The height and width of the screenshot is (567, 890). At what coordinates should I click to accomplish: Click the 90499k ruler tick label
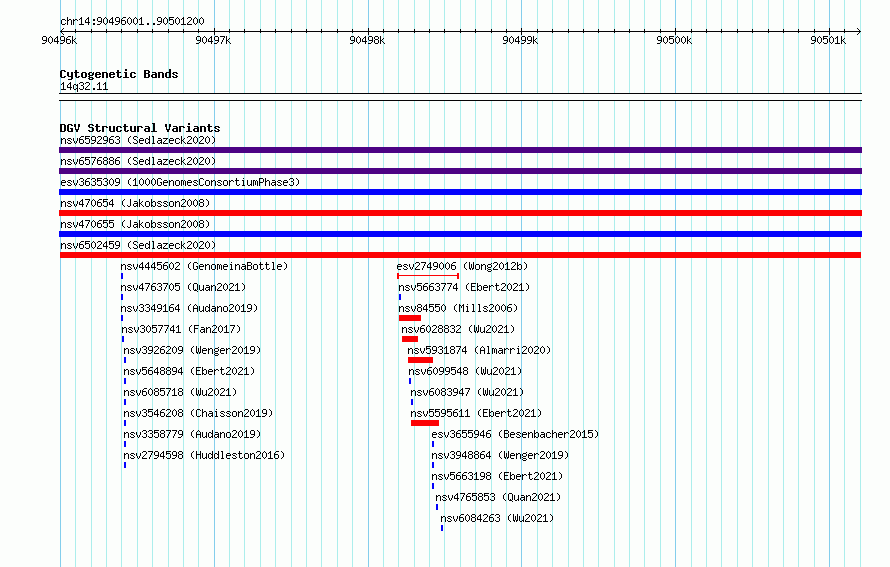pyautogui.click(x=520, y=40)
